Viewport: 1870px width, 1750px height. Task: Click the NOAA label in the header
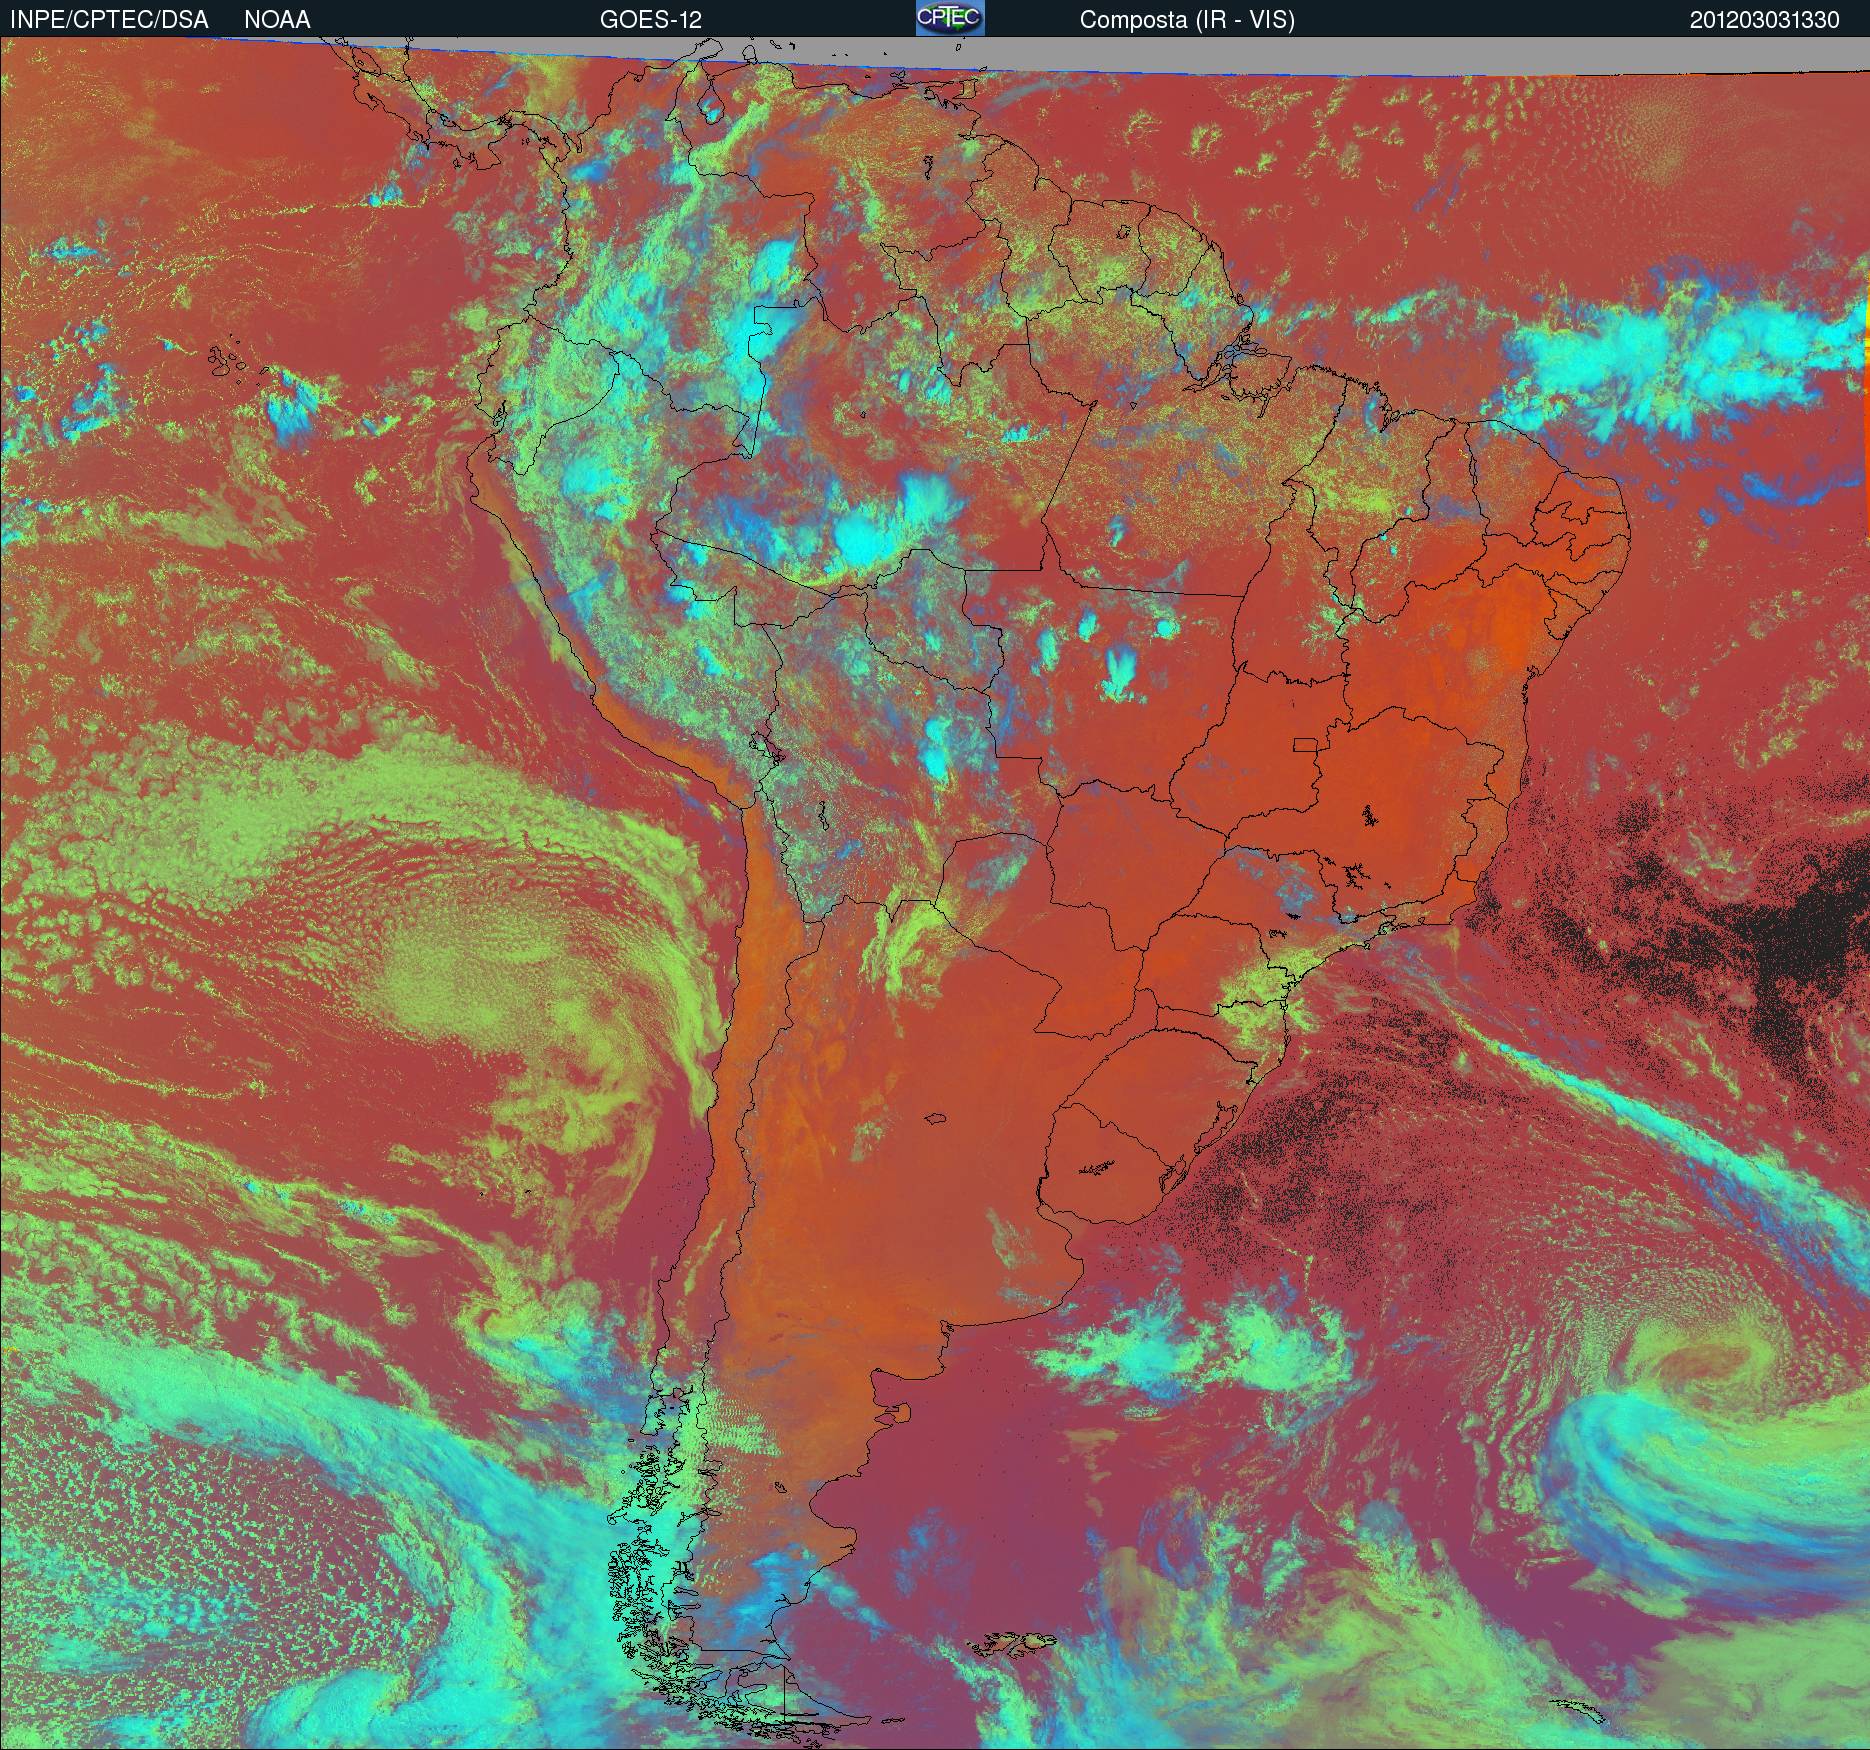point(277,20)
